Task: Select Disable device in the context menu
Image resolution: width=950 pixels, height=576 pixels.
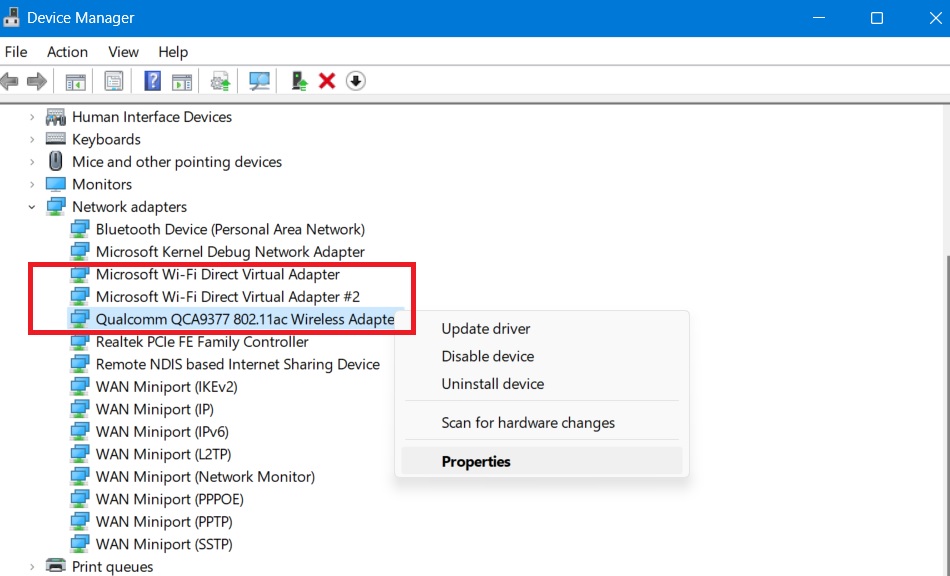Action: coord(487,355)
